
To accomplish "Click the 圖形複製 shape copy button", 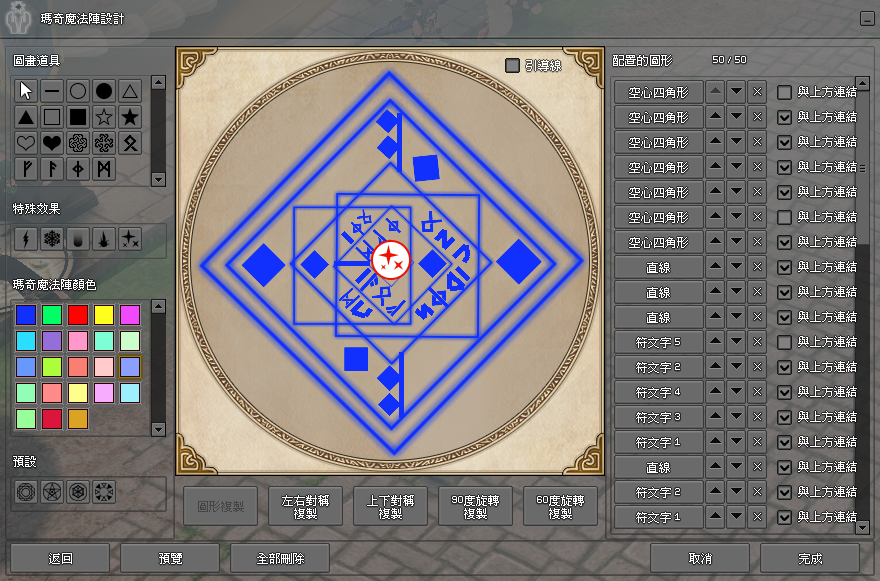I will click(x=221, y=506).
